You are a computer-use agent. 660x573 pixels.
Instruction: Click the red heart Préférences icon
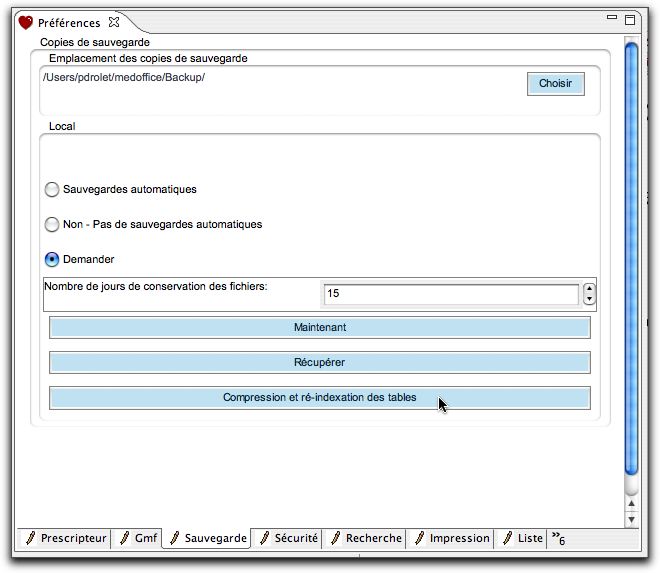(x=25, y=22)
